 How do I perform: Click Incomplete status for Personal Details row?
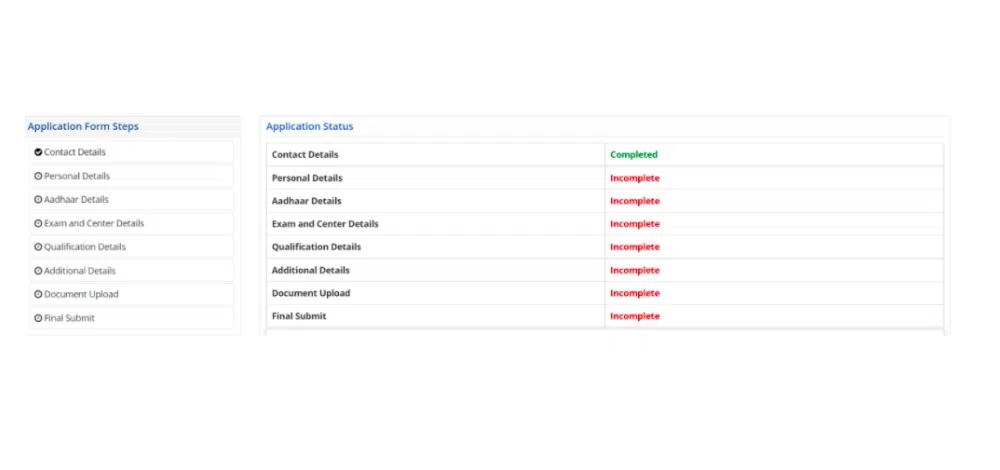635,178
